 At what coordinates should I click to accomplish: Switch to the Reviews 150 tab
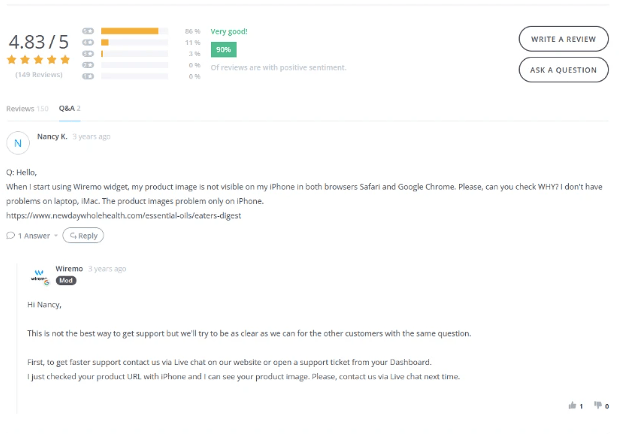(x=27, y=109)
